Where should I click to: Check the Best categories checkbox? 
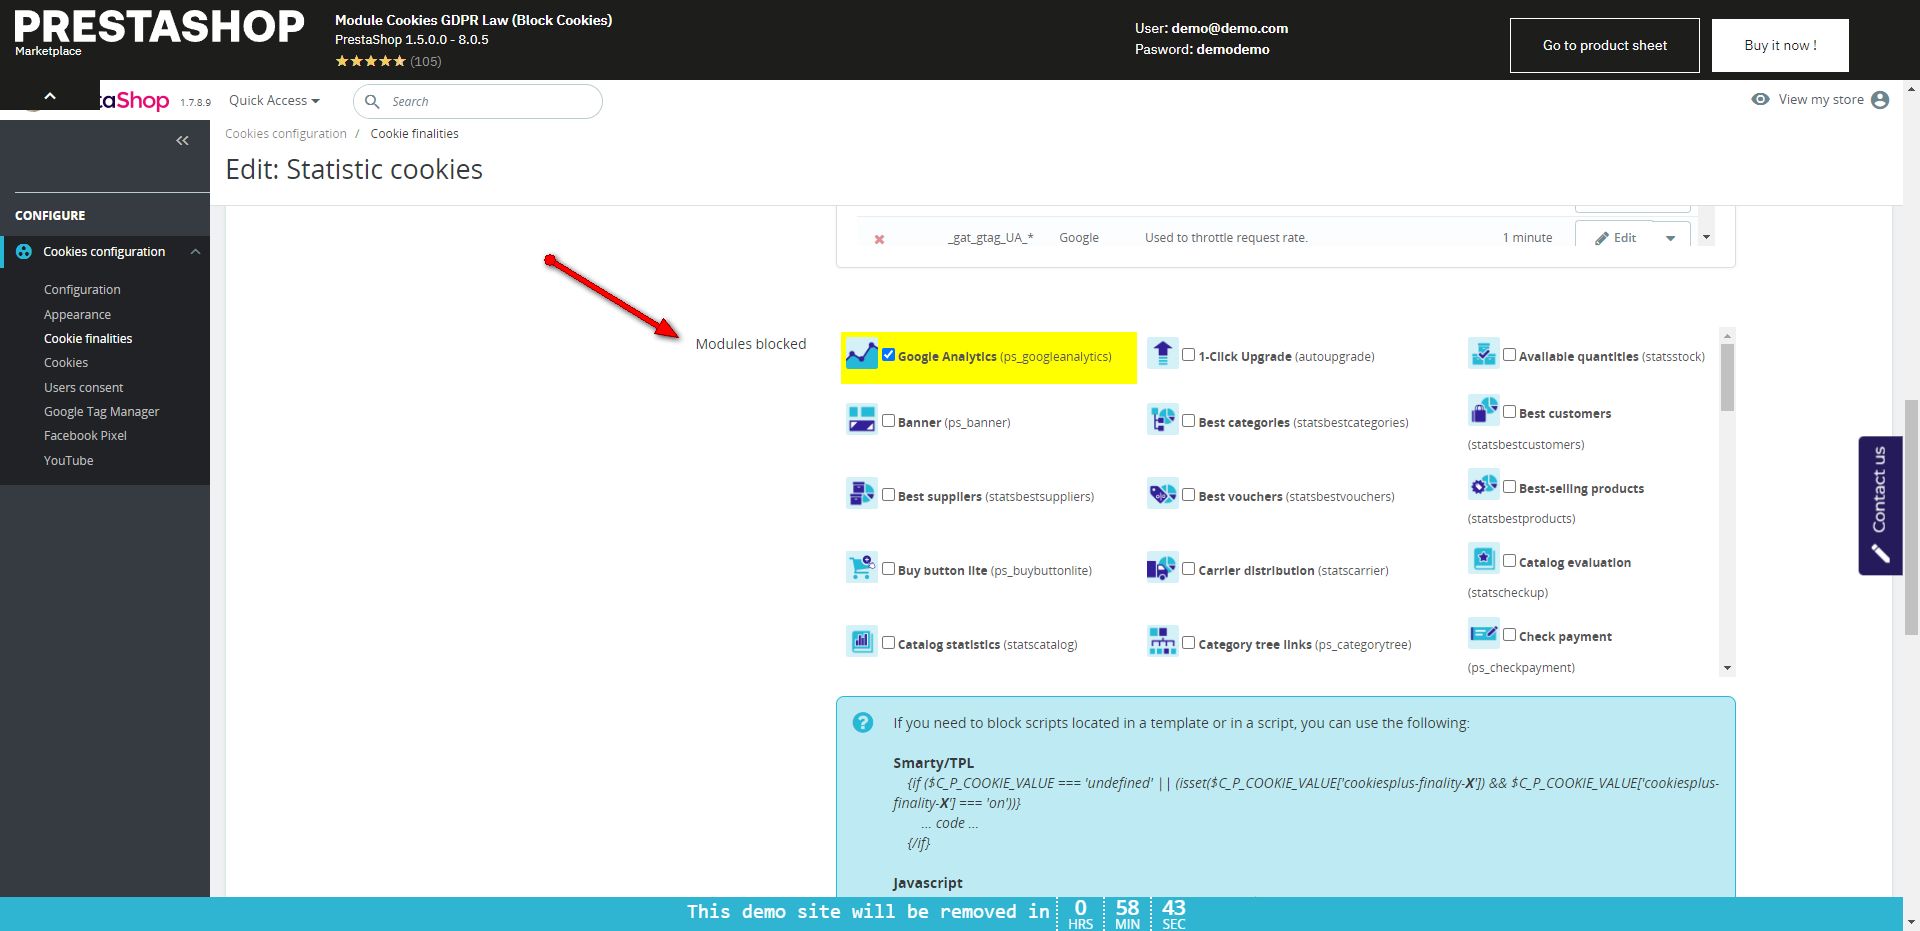coord(1188,421)
